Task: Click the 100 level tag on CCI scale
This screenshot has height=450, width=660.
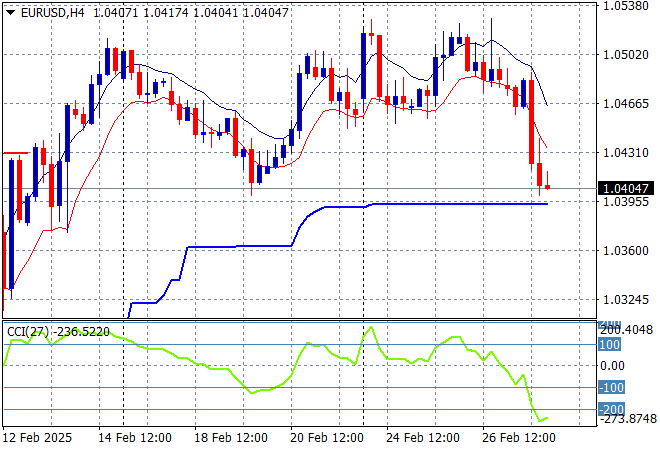Action: point(609,344)
